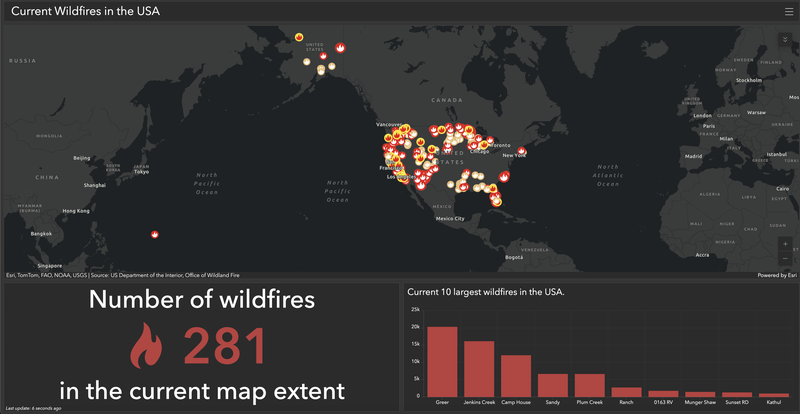Click the Stockholm label on the map
Viewport: 800px width, 414px height.
(x=748, y=80)
